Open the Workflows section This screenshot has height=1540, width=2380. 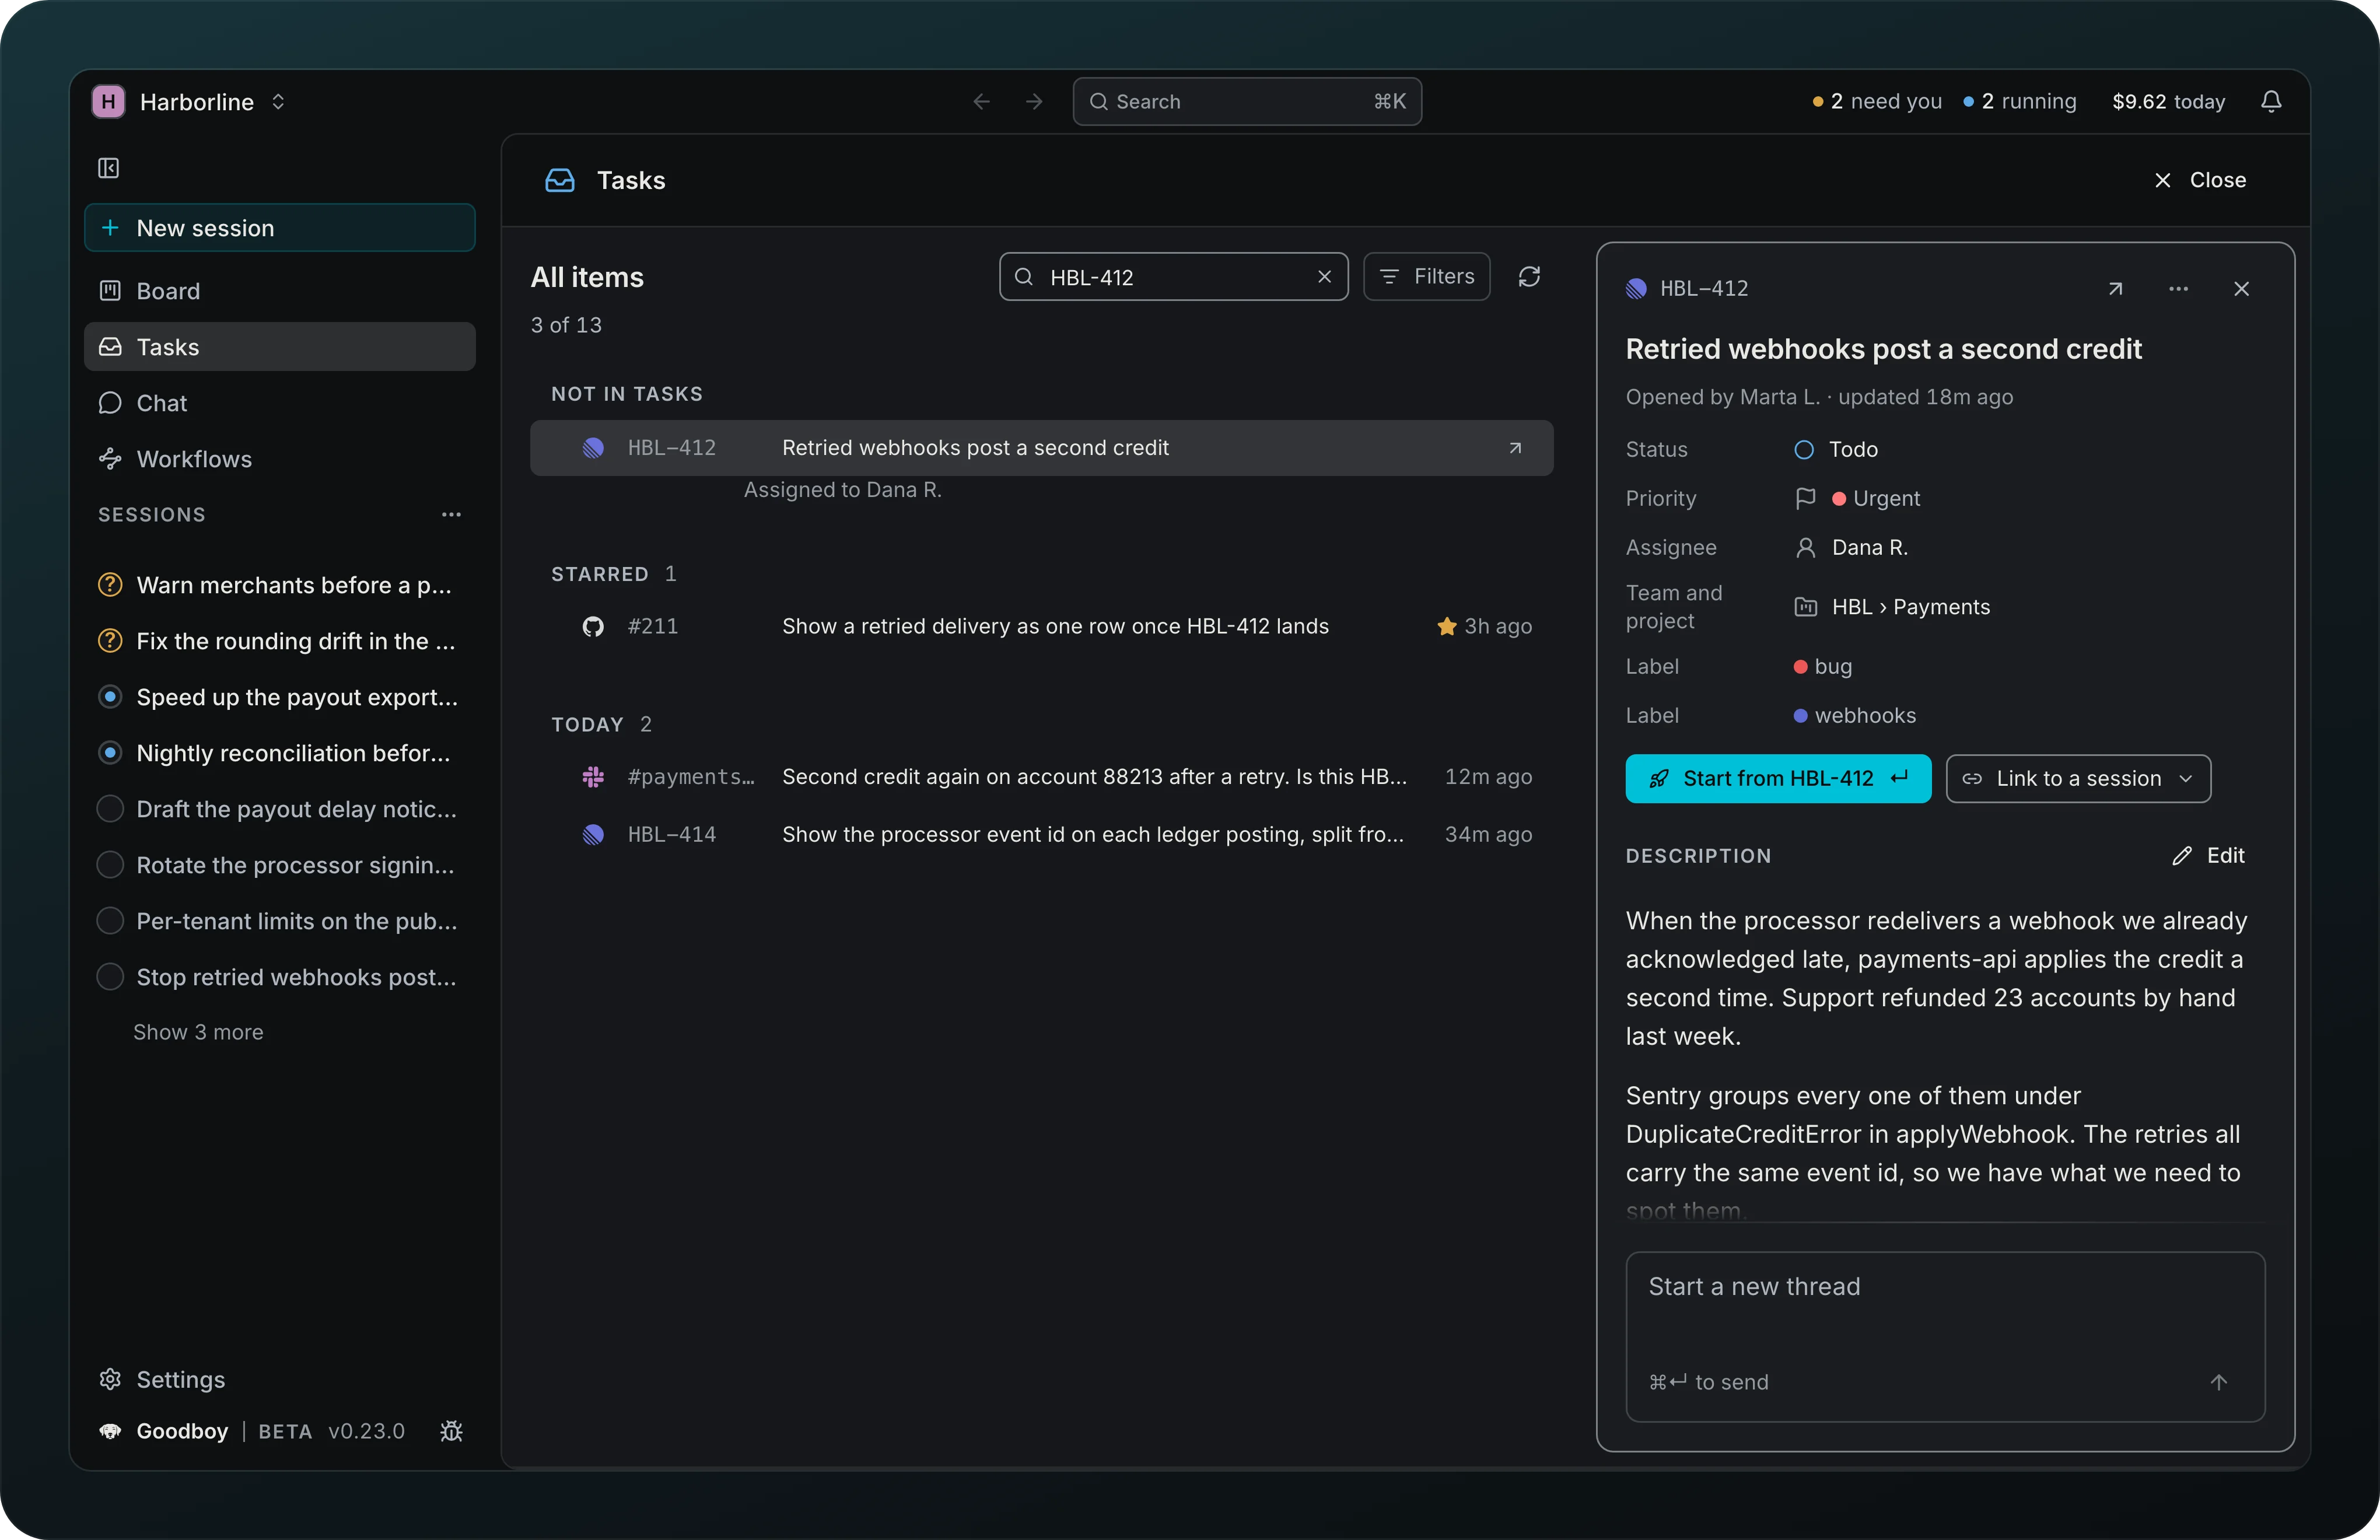(280, 459)
